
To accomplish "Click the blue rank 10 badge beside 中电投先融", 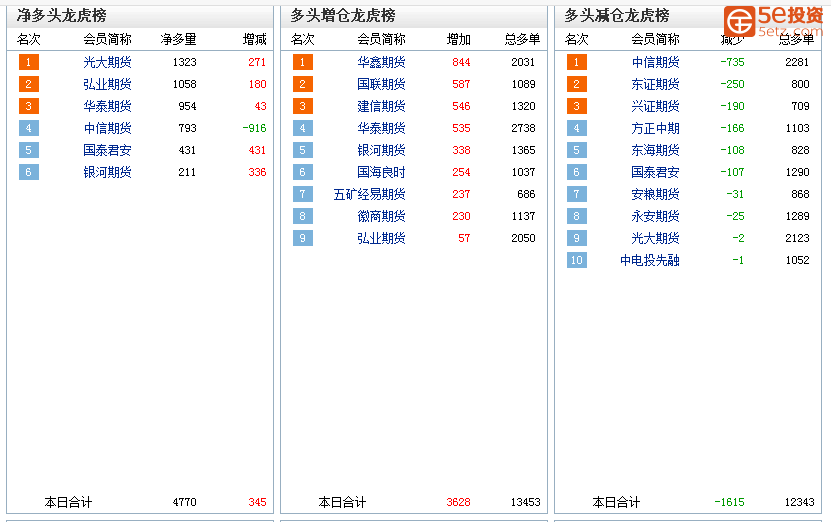I will [x=577, y=260].
